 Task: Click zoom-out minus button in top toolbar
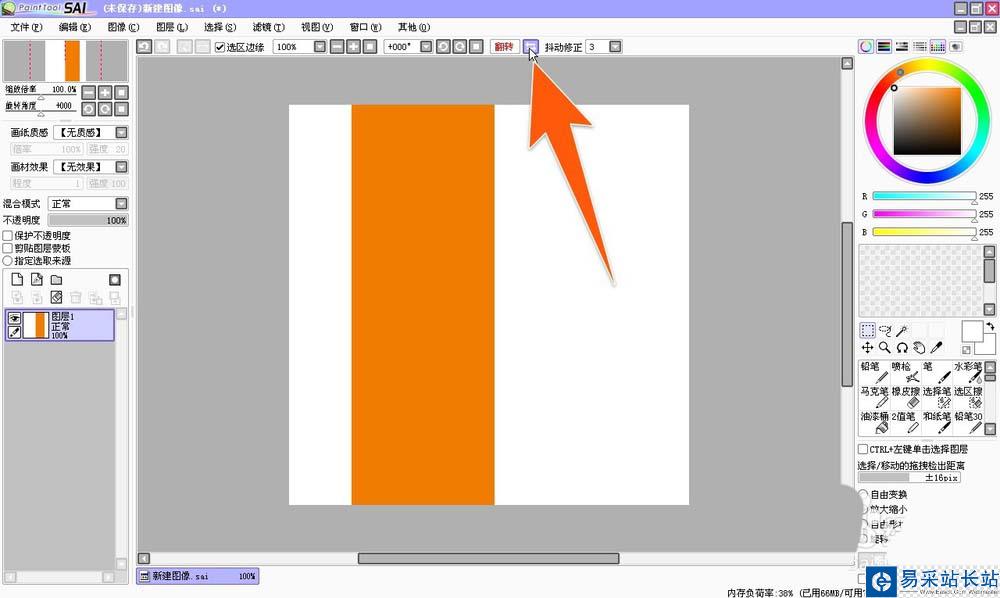(x=337, y=47)
